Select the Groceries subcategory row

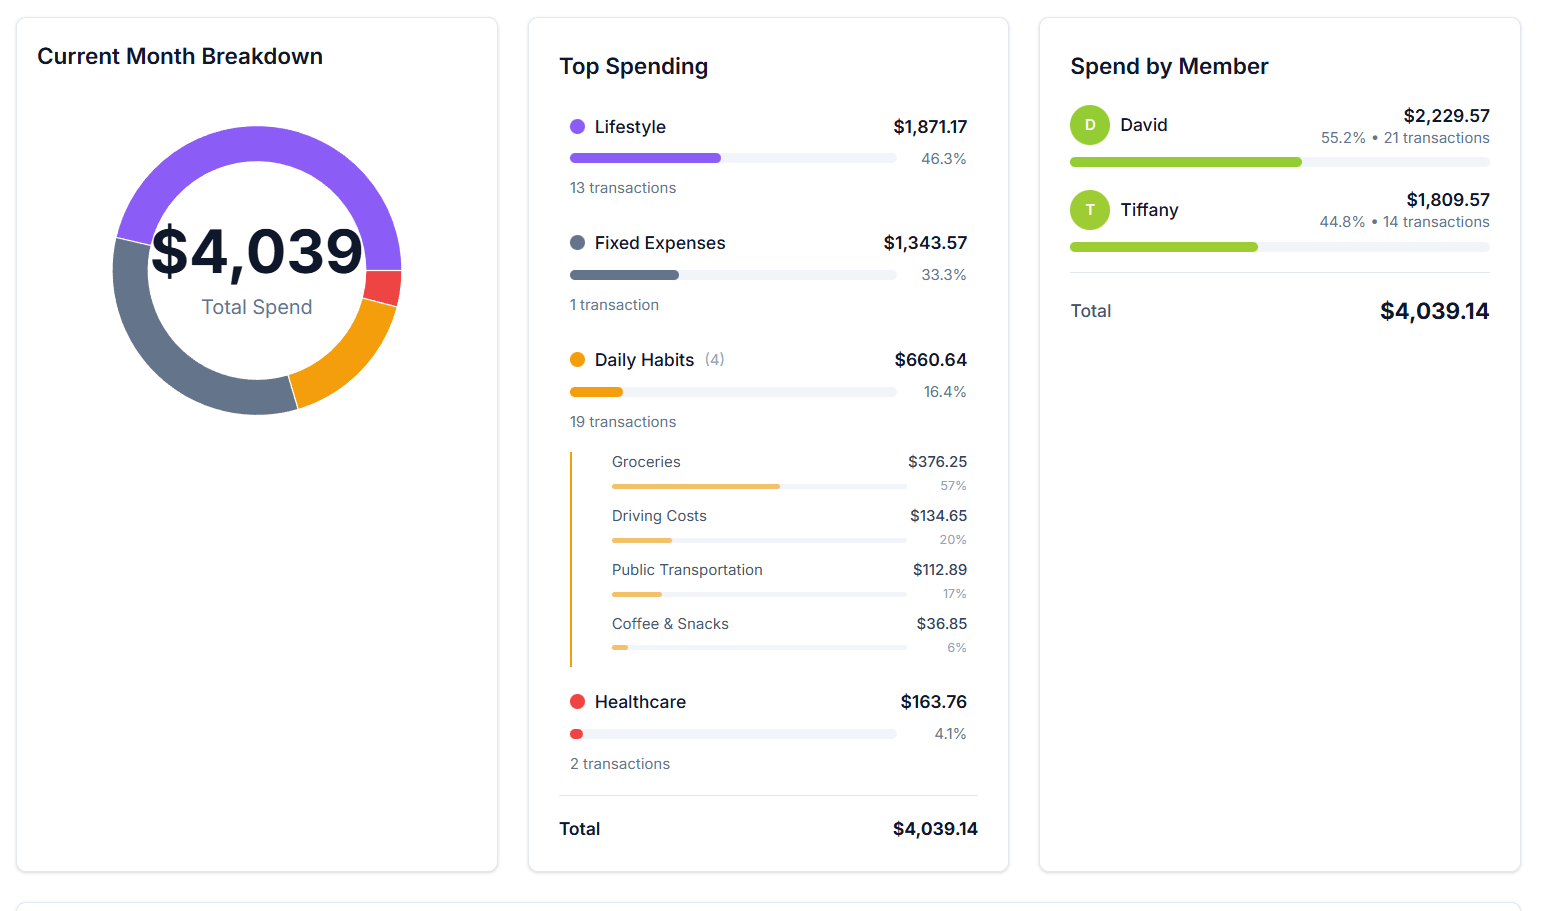click(x=646, y=461)
